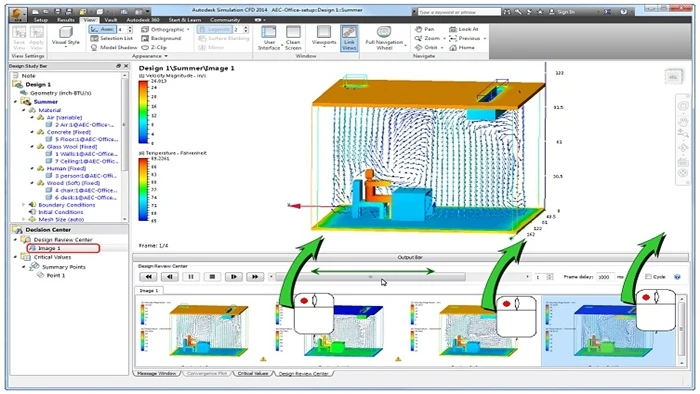This screenshot has width=700, height=394.
Task: Open the Critical Values output tab
Action: click(x=253, y=373)
